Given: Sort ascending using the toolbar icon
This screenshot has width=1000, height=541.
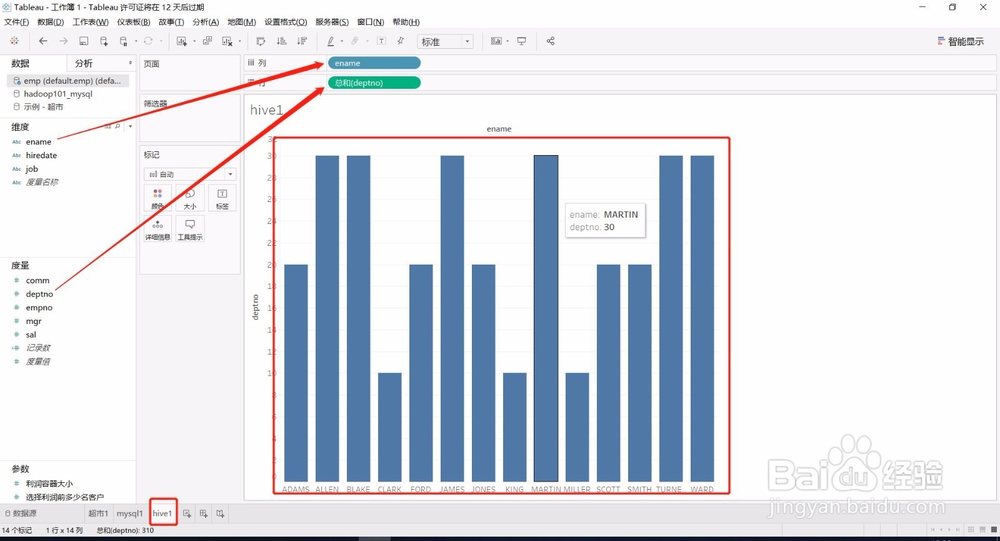Looking at the screenshot, I should (281, 41).
